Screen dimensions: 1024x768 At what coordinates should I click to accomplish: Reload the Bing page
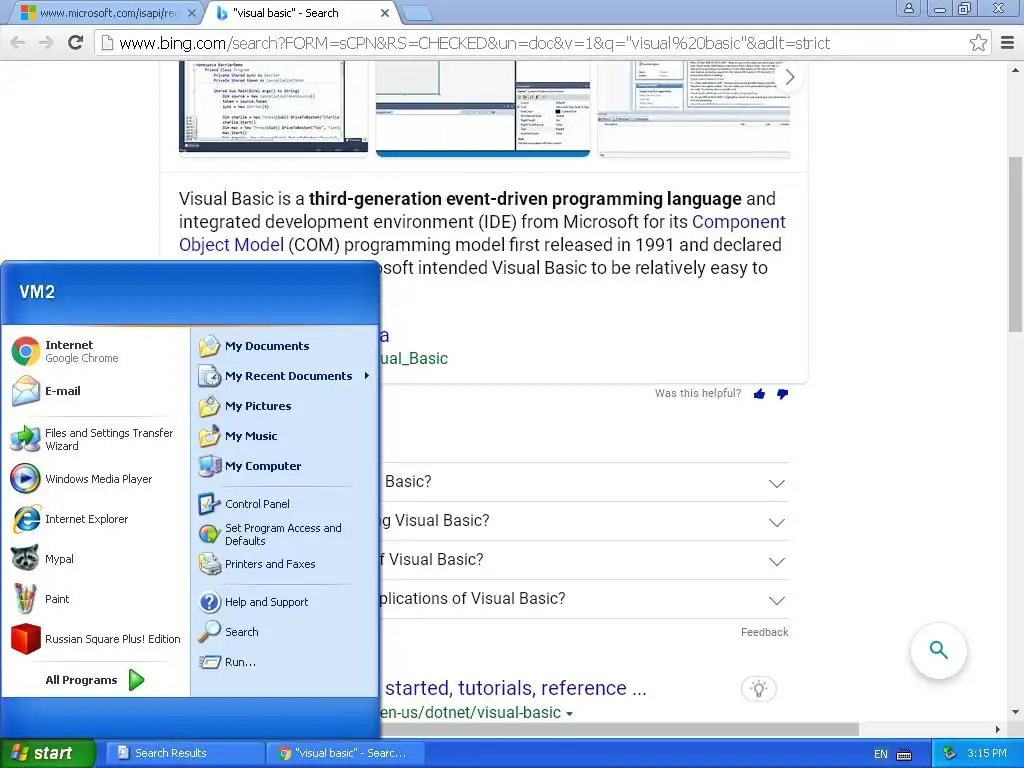point(76,42)
